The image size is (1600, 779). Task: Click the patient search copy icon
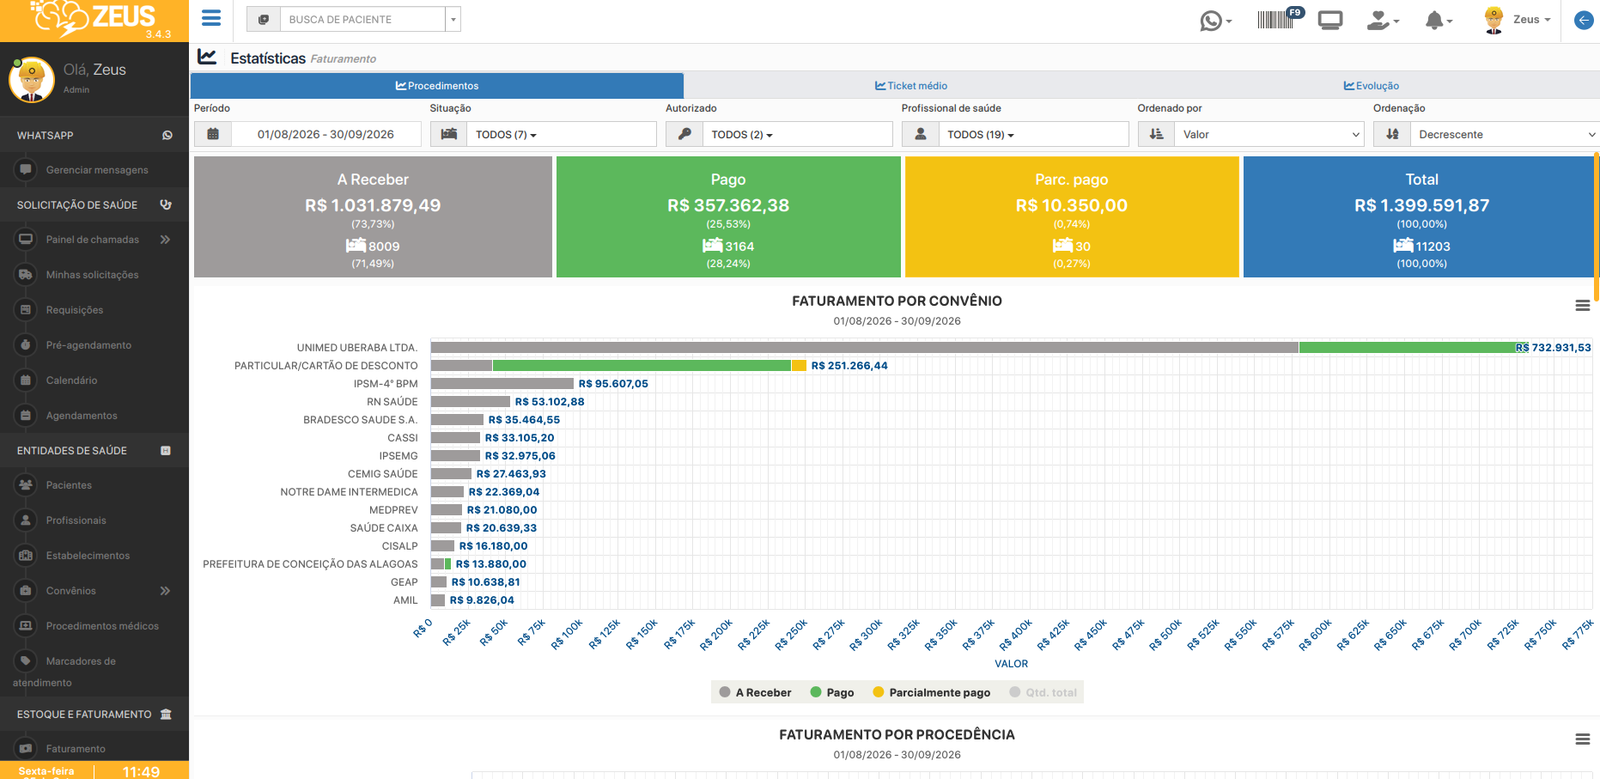click(263, 19)
